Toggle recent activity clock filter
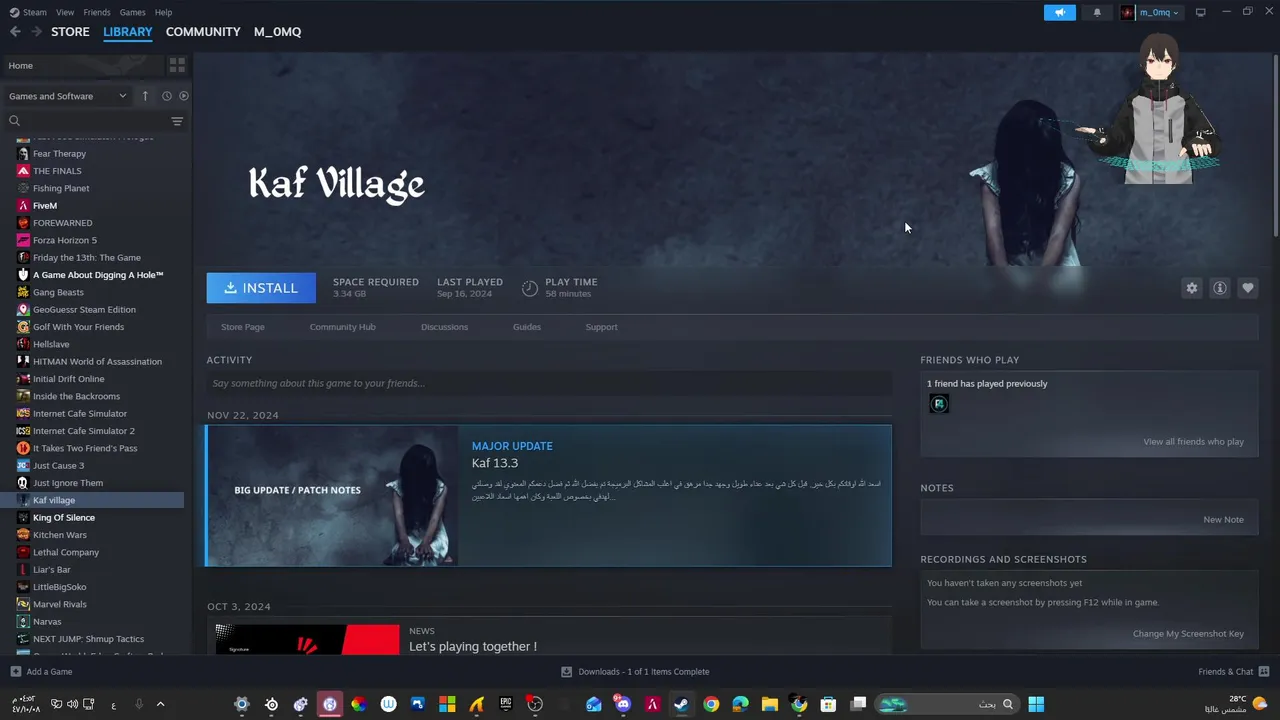Screen dimensions: 1280x720 coord(167,96)
